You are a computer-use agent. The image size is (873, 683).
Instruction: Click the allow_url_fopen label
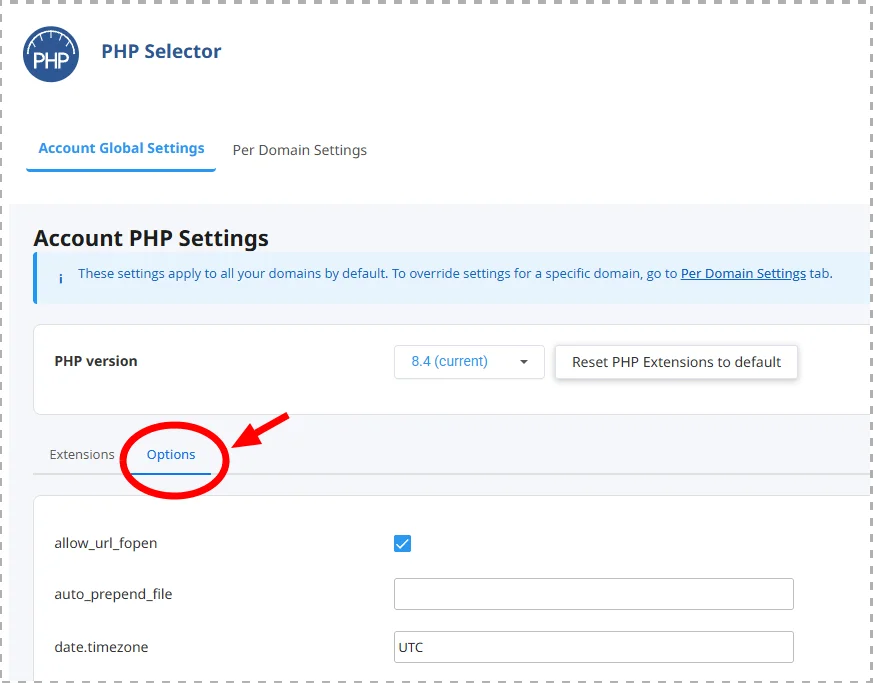[x=106, y=543]
